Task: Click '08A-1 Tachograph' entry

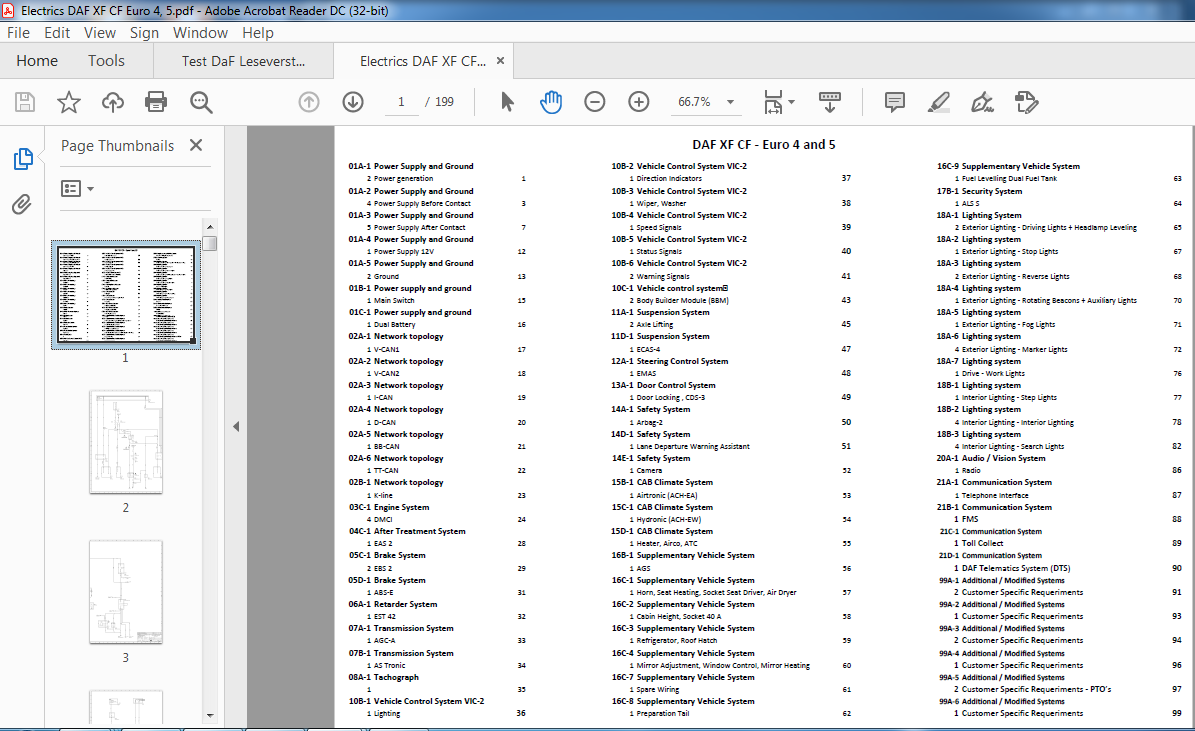Action: (x=383, y=677)
